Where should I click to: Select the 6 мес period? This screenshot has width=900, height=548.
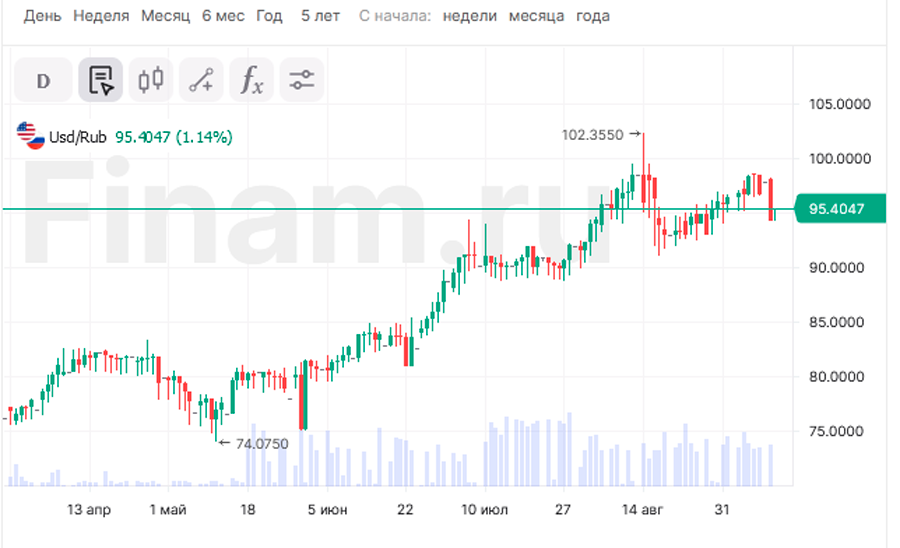[x=222, y=16]
